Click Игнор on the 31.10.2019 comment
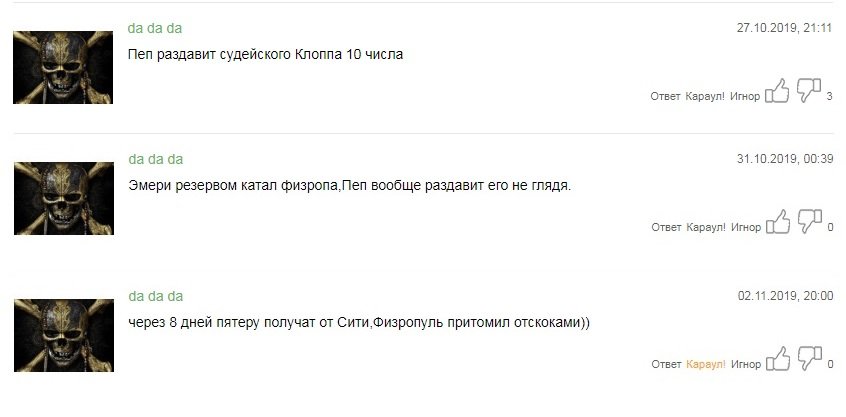Screen dimensions: 846x417 (x=746, y=228)
